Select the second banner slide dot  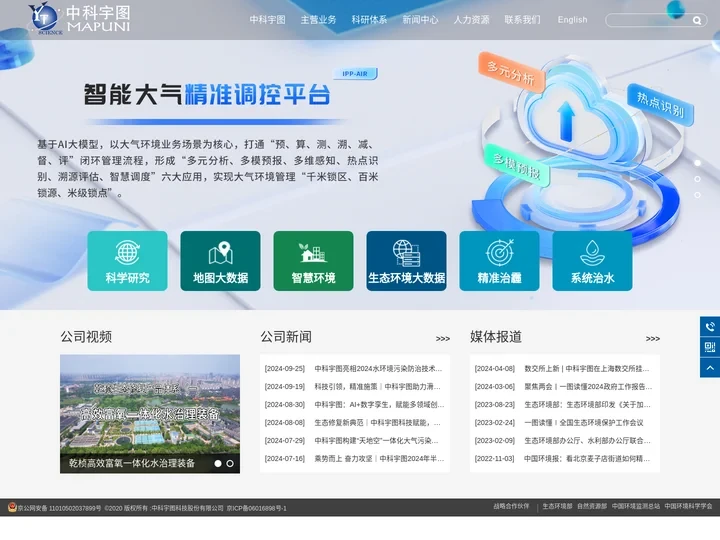pos(697,179)
